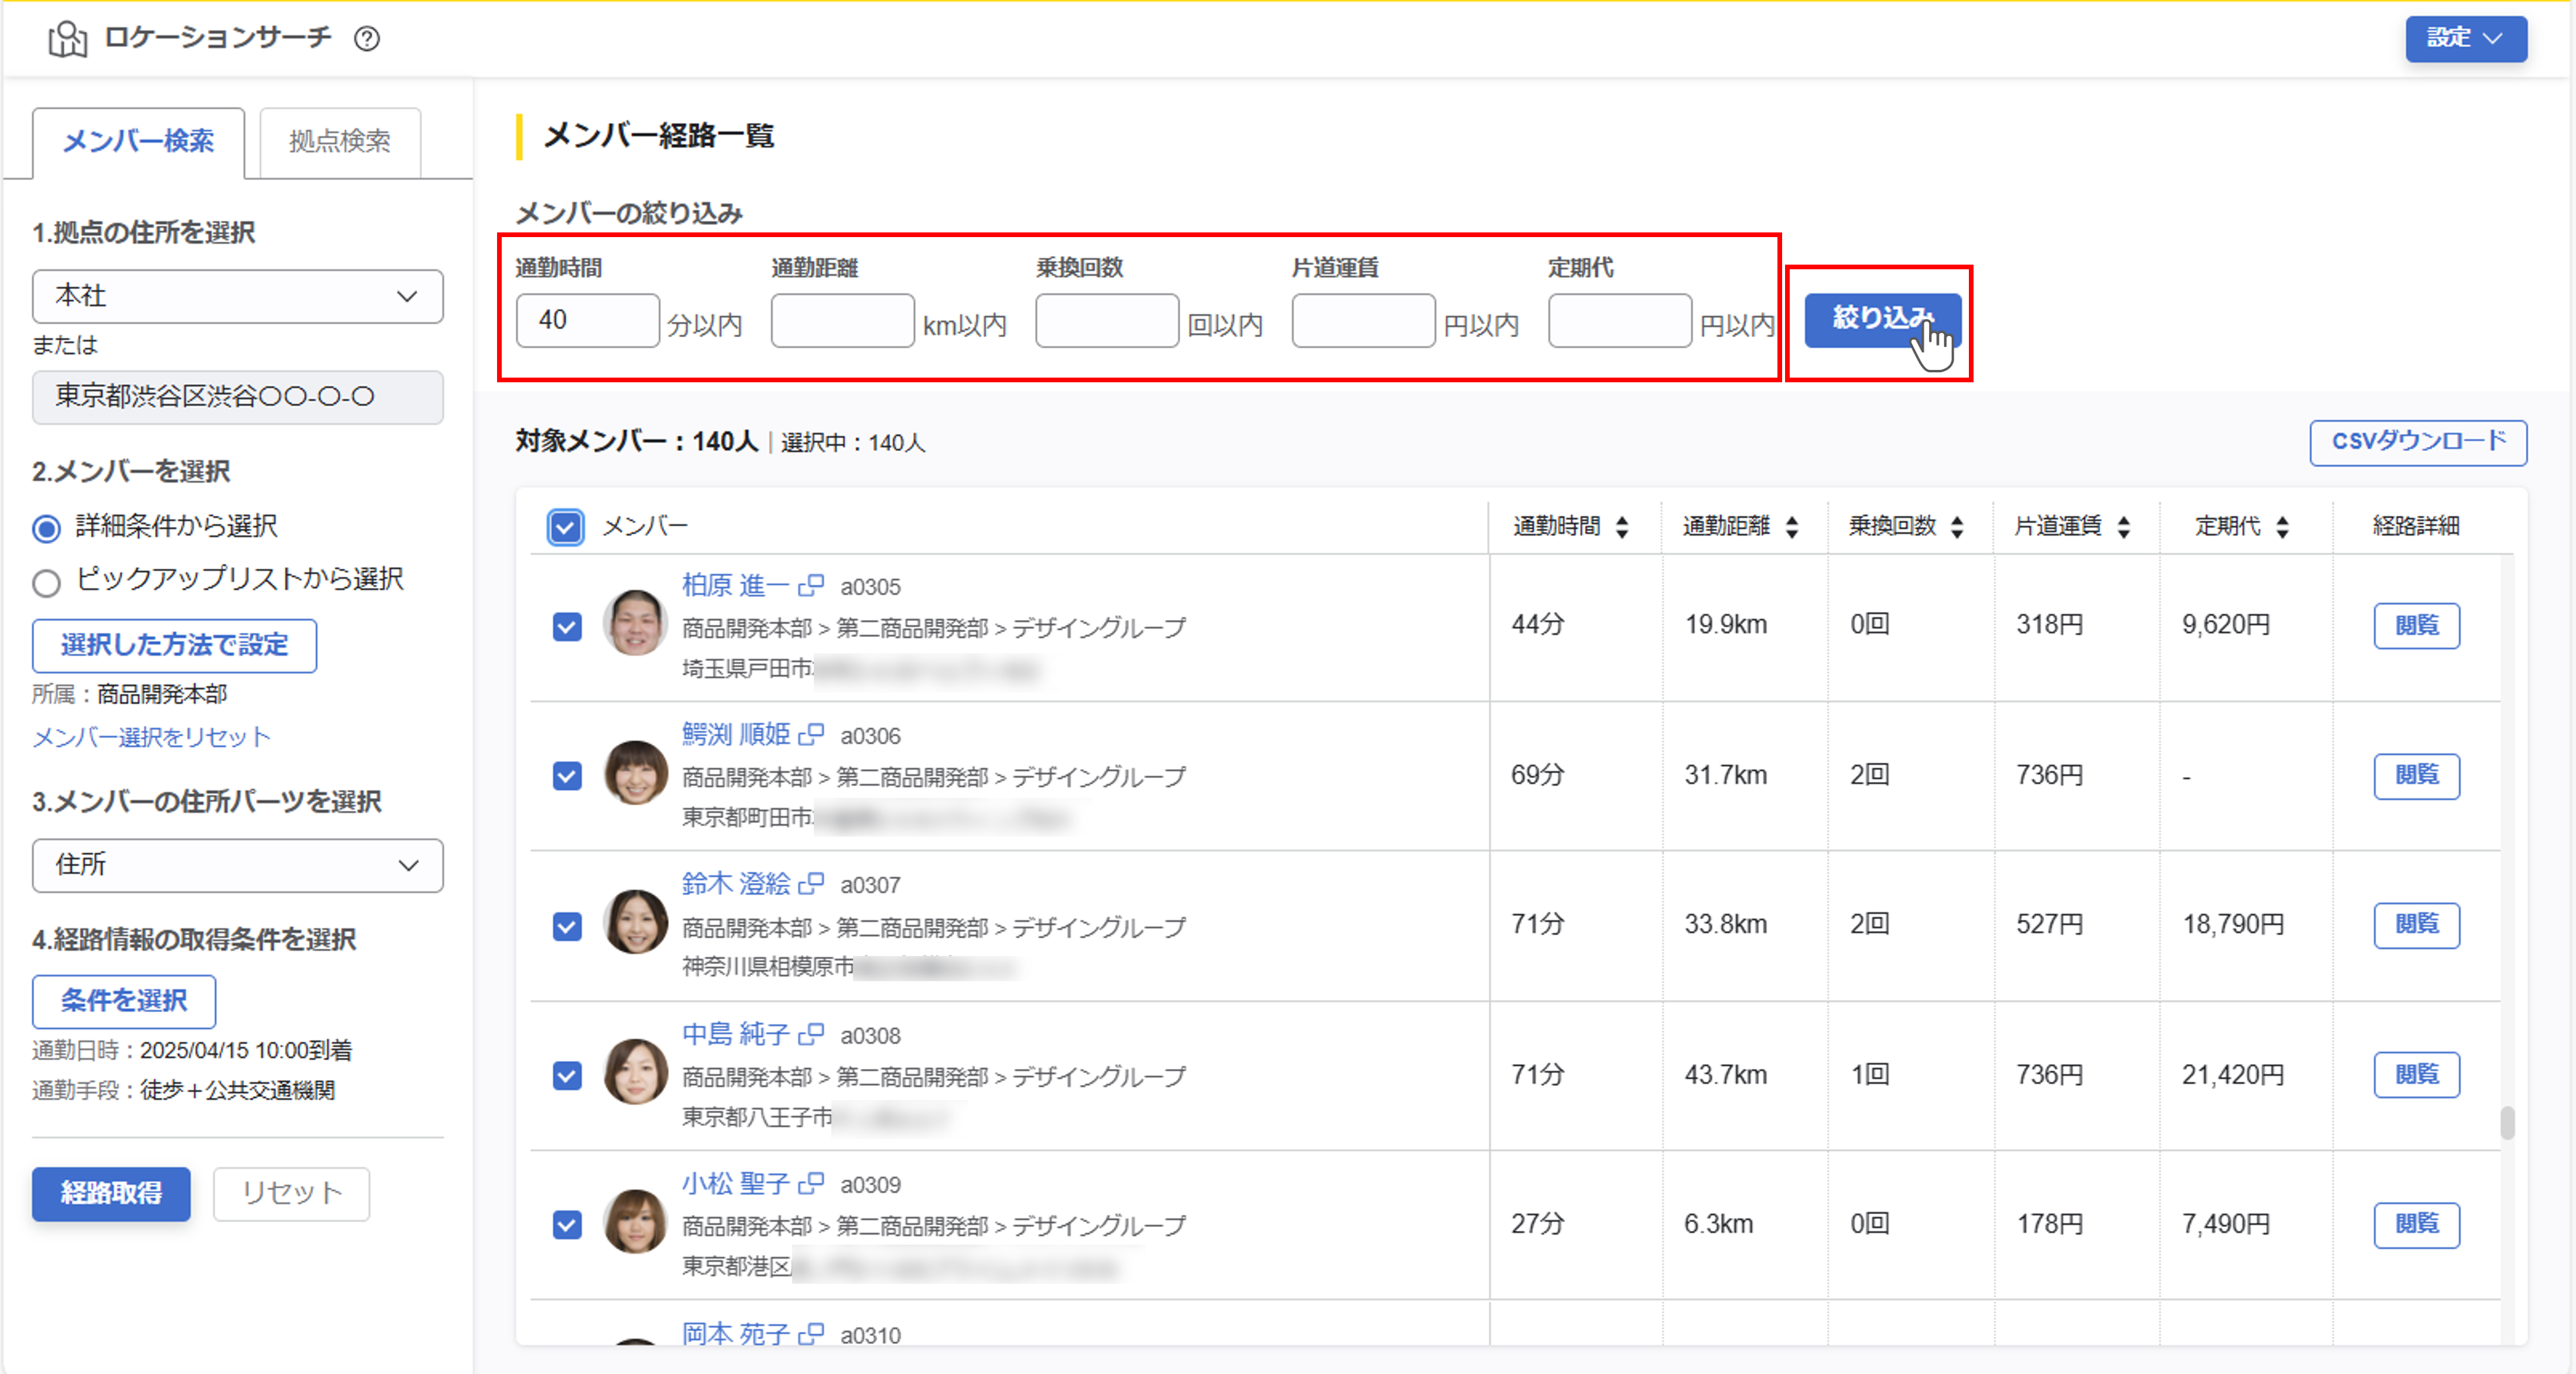Open 中島 純子 profile popup icon
The image size is (2576, 1374).
click(811, 1034)
